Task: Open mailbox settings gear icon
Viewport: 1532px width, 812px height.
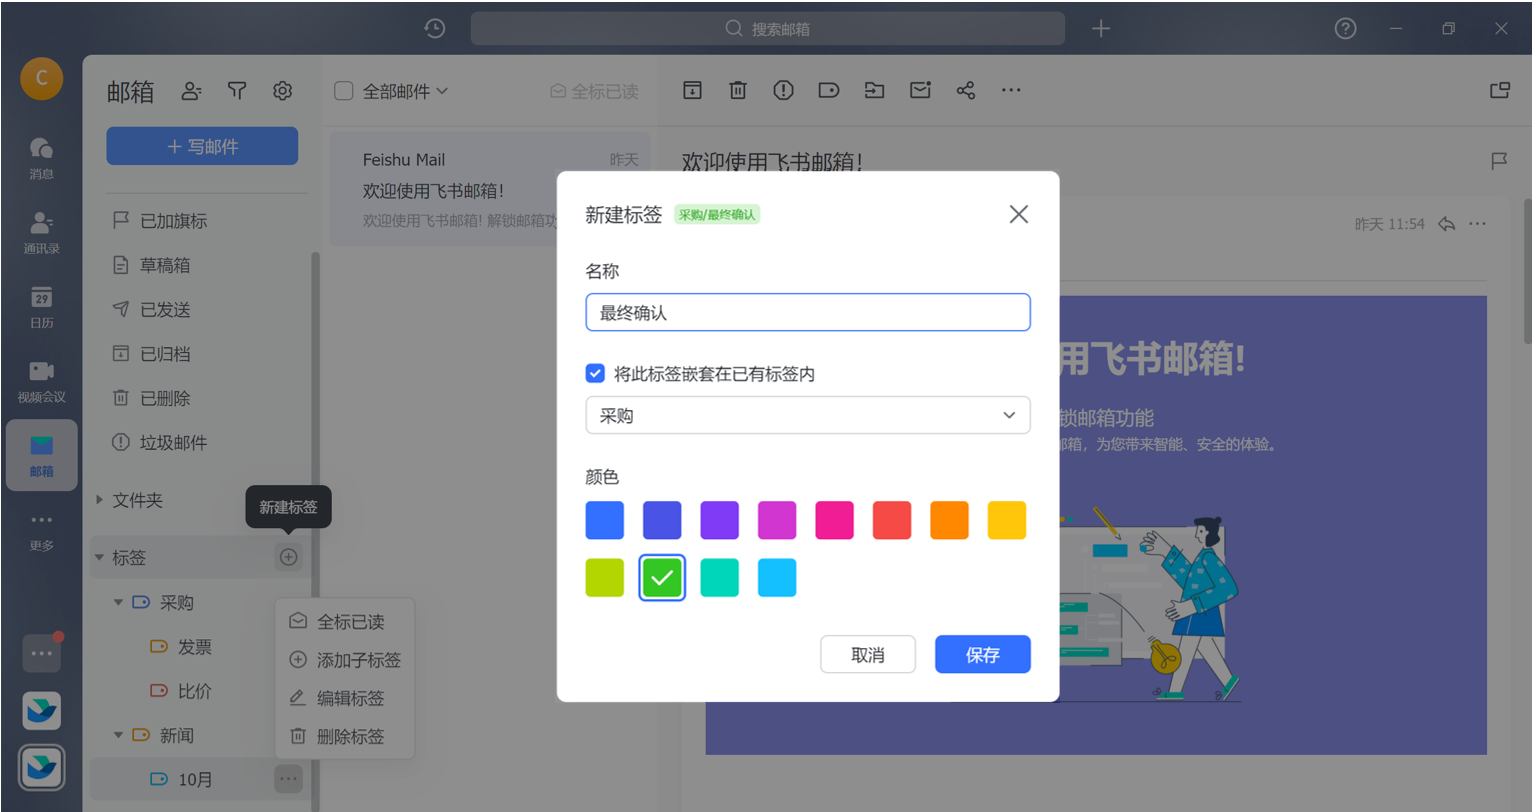Action: (x=283, y=91)
